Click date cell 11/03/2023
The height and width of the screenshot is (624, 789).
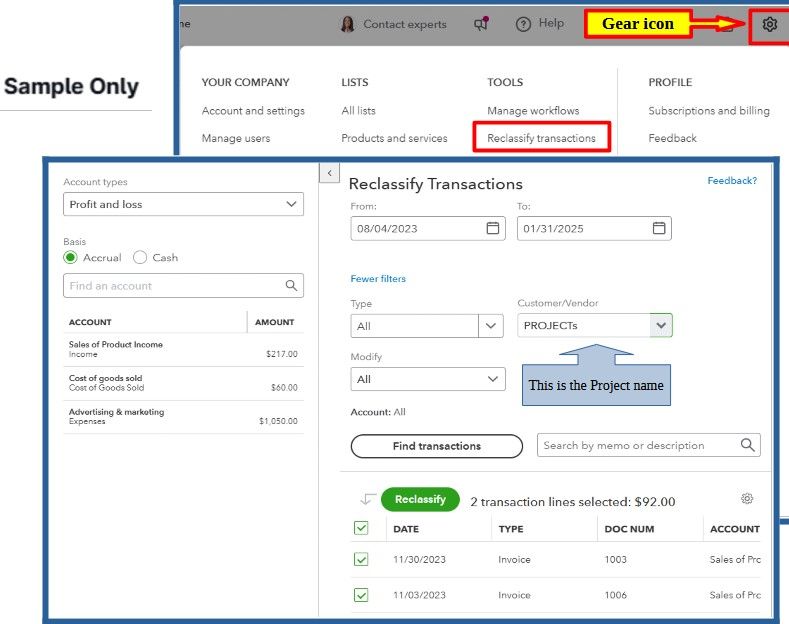[419, 595]
